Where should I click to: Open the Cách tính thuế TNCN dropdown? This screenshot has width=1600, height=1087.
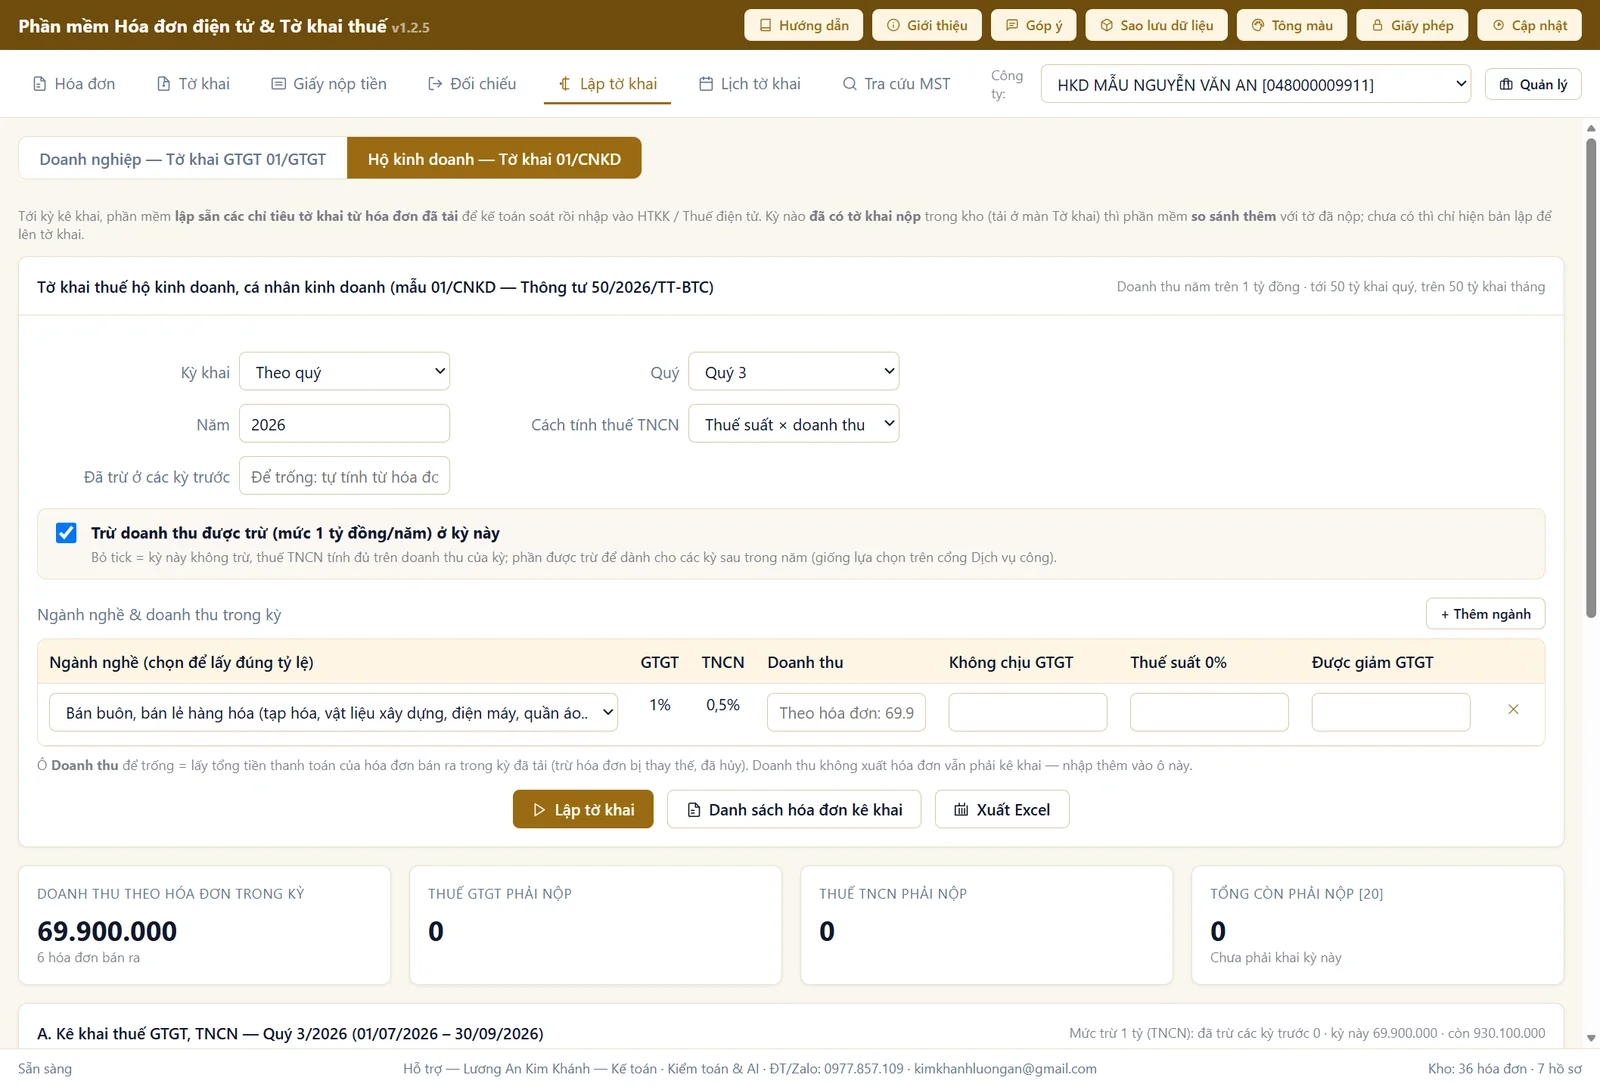click(793, 424)
